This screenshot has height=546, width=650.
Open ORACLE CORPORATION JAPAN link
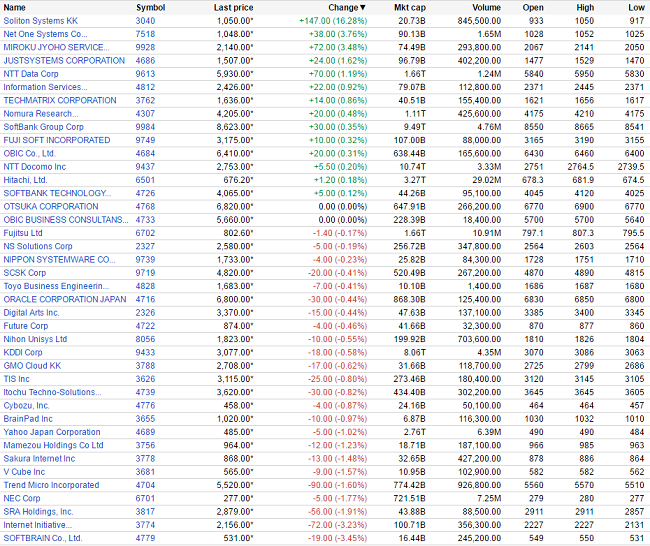[65, 299]
